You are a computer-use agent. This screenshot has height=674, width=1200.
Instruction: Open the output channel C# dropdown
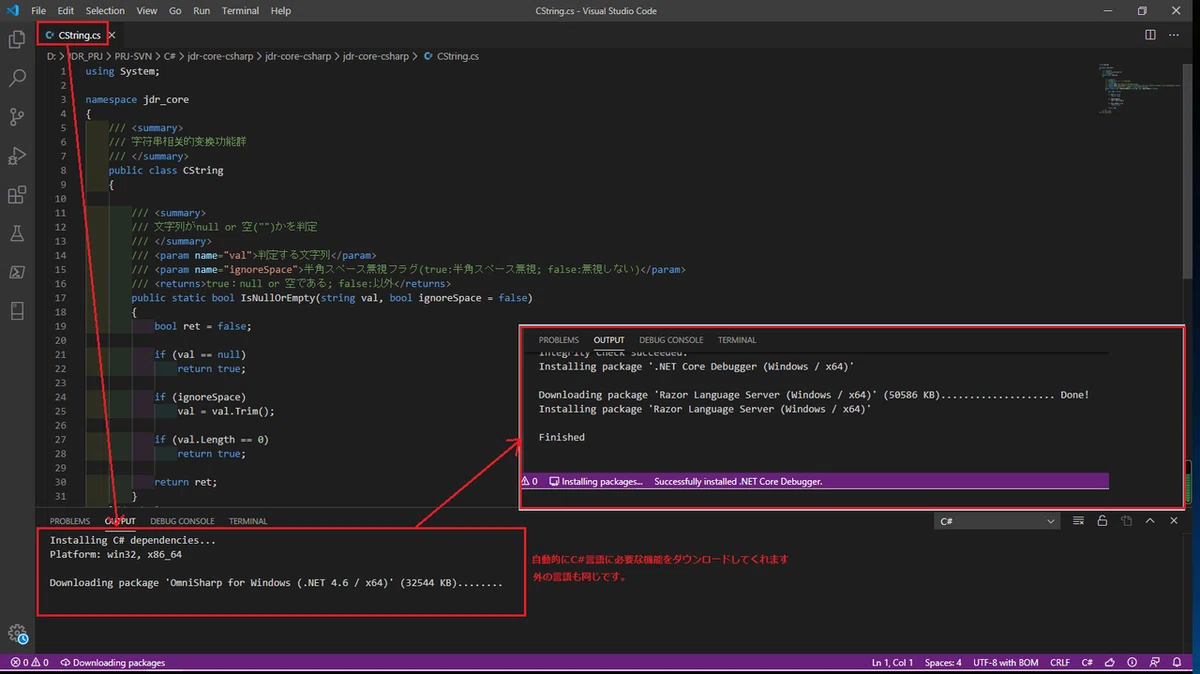click(x=997, y=521)
